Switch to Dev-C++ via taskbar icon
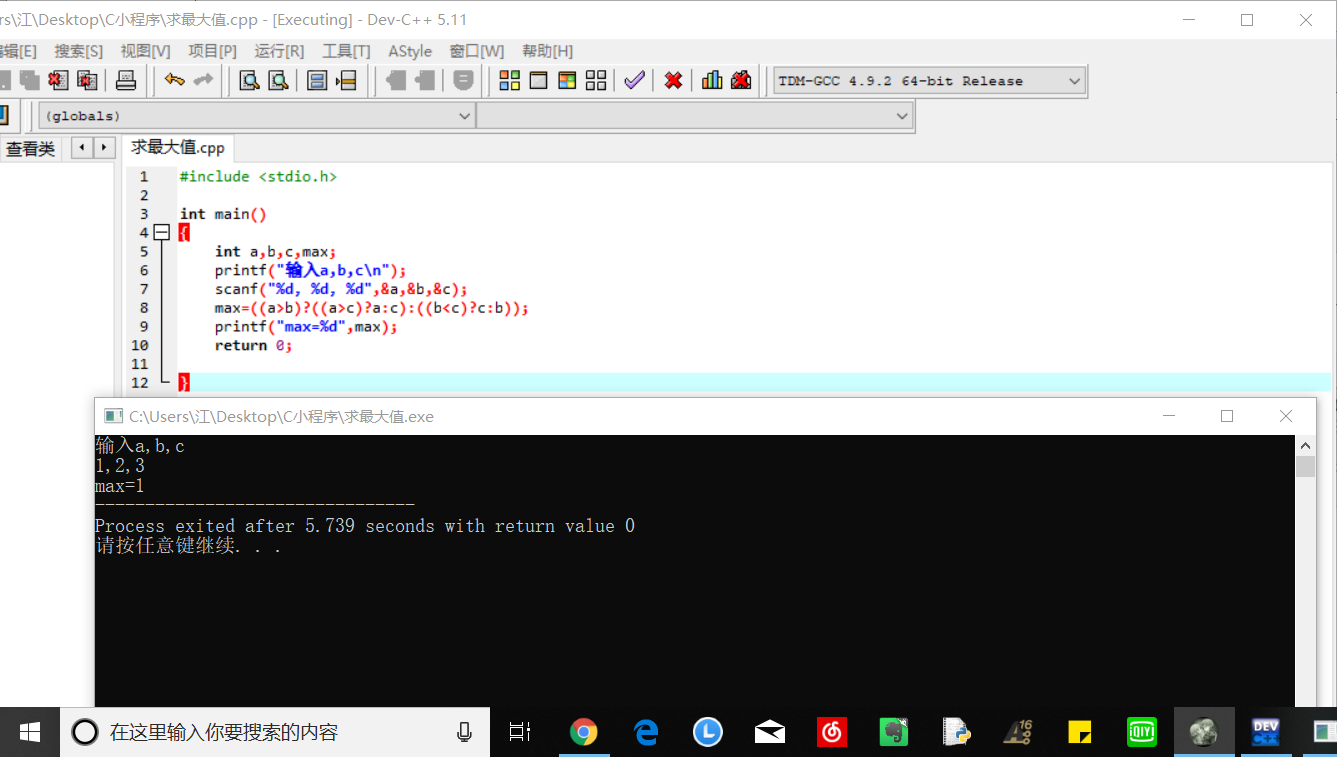This screenshot has height=757, width=1337. (1266, 732)
